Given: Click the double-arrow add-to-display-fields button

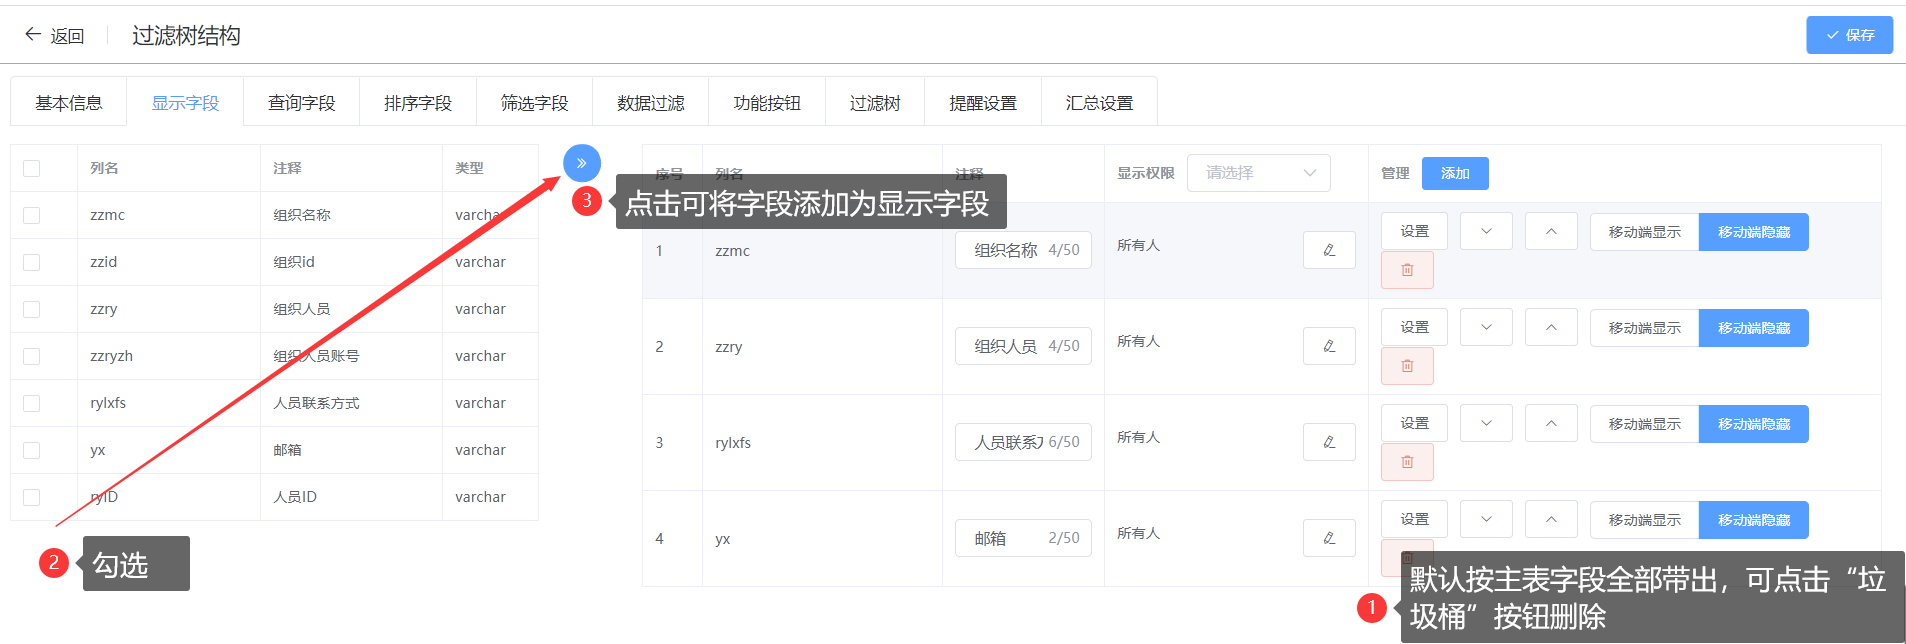Looking at the screenshot, I should coord(581,163).
